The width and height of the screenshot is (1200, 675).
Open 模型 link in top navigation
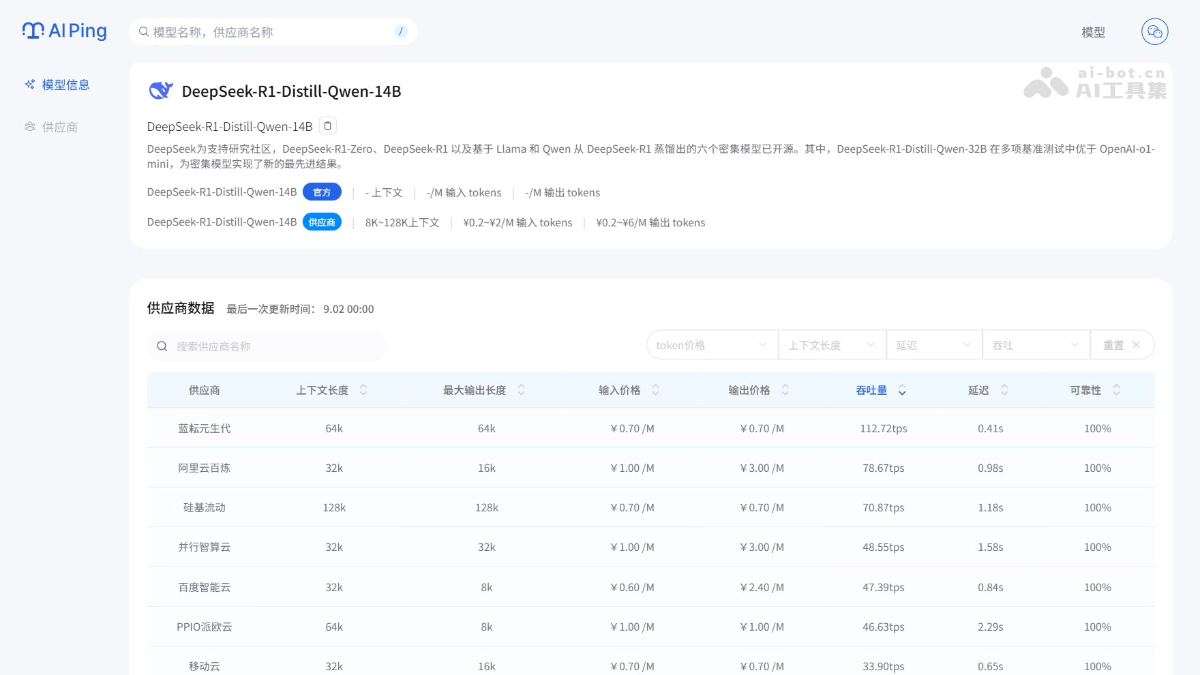click(x=1093, y=32)
